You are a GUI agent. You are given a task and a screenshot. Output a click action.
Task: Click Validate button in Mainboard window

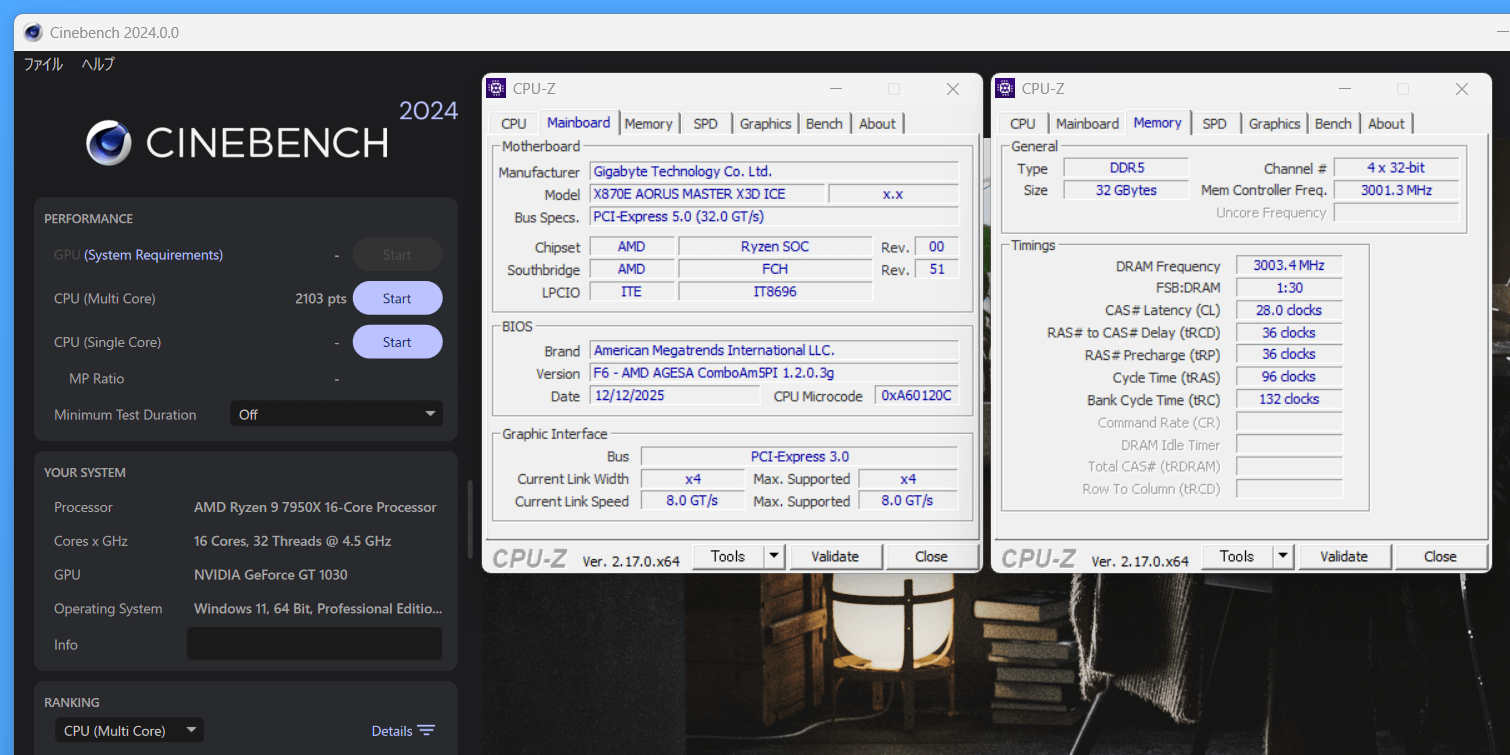[x=834, y=557]
